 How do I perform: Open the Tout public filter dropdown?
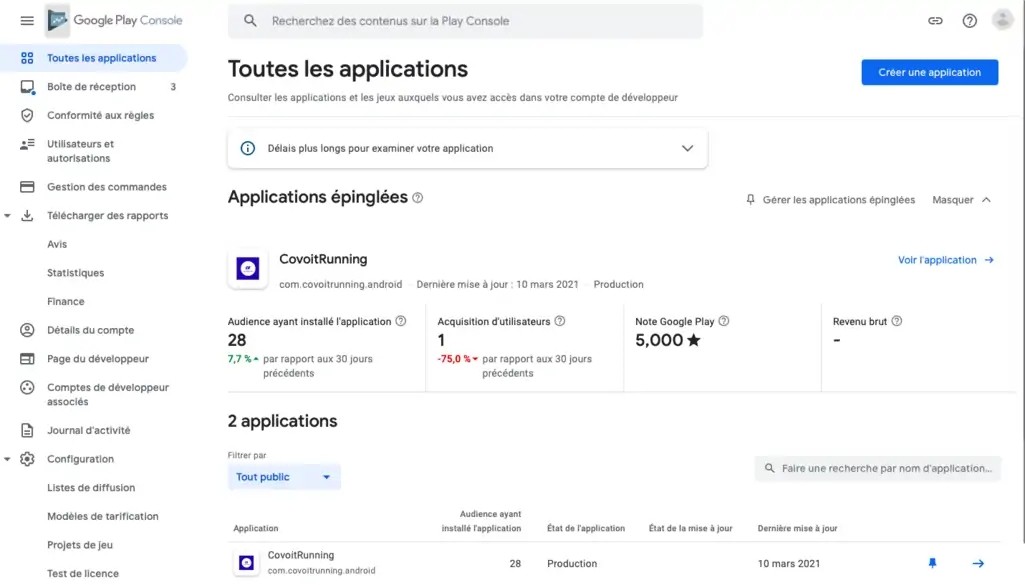tap(283, 477)
